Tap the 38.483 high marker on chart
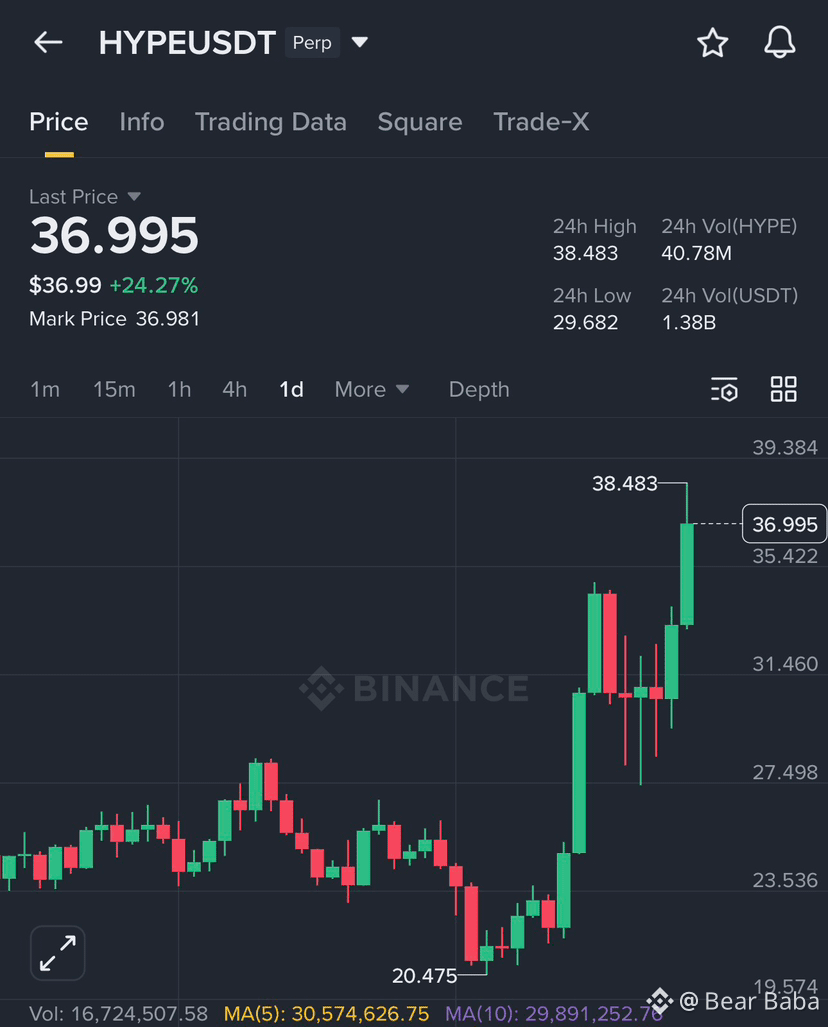828x1027 pixels. (x=624, y=483)
